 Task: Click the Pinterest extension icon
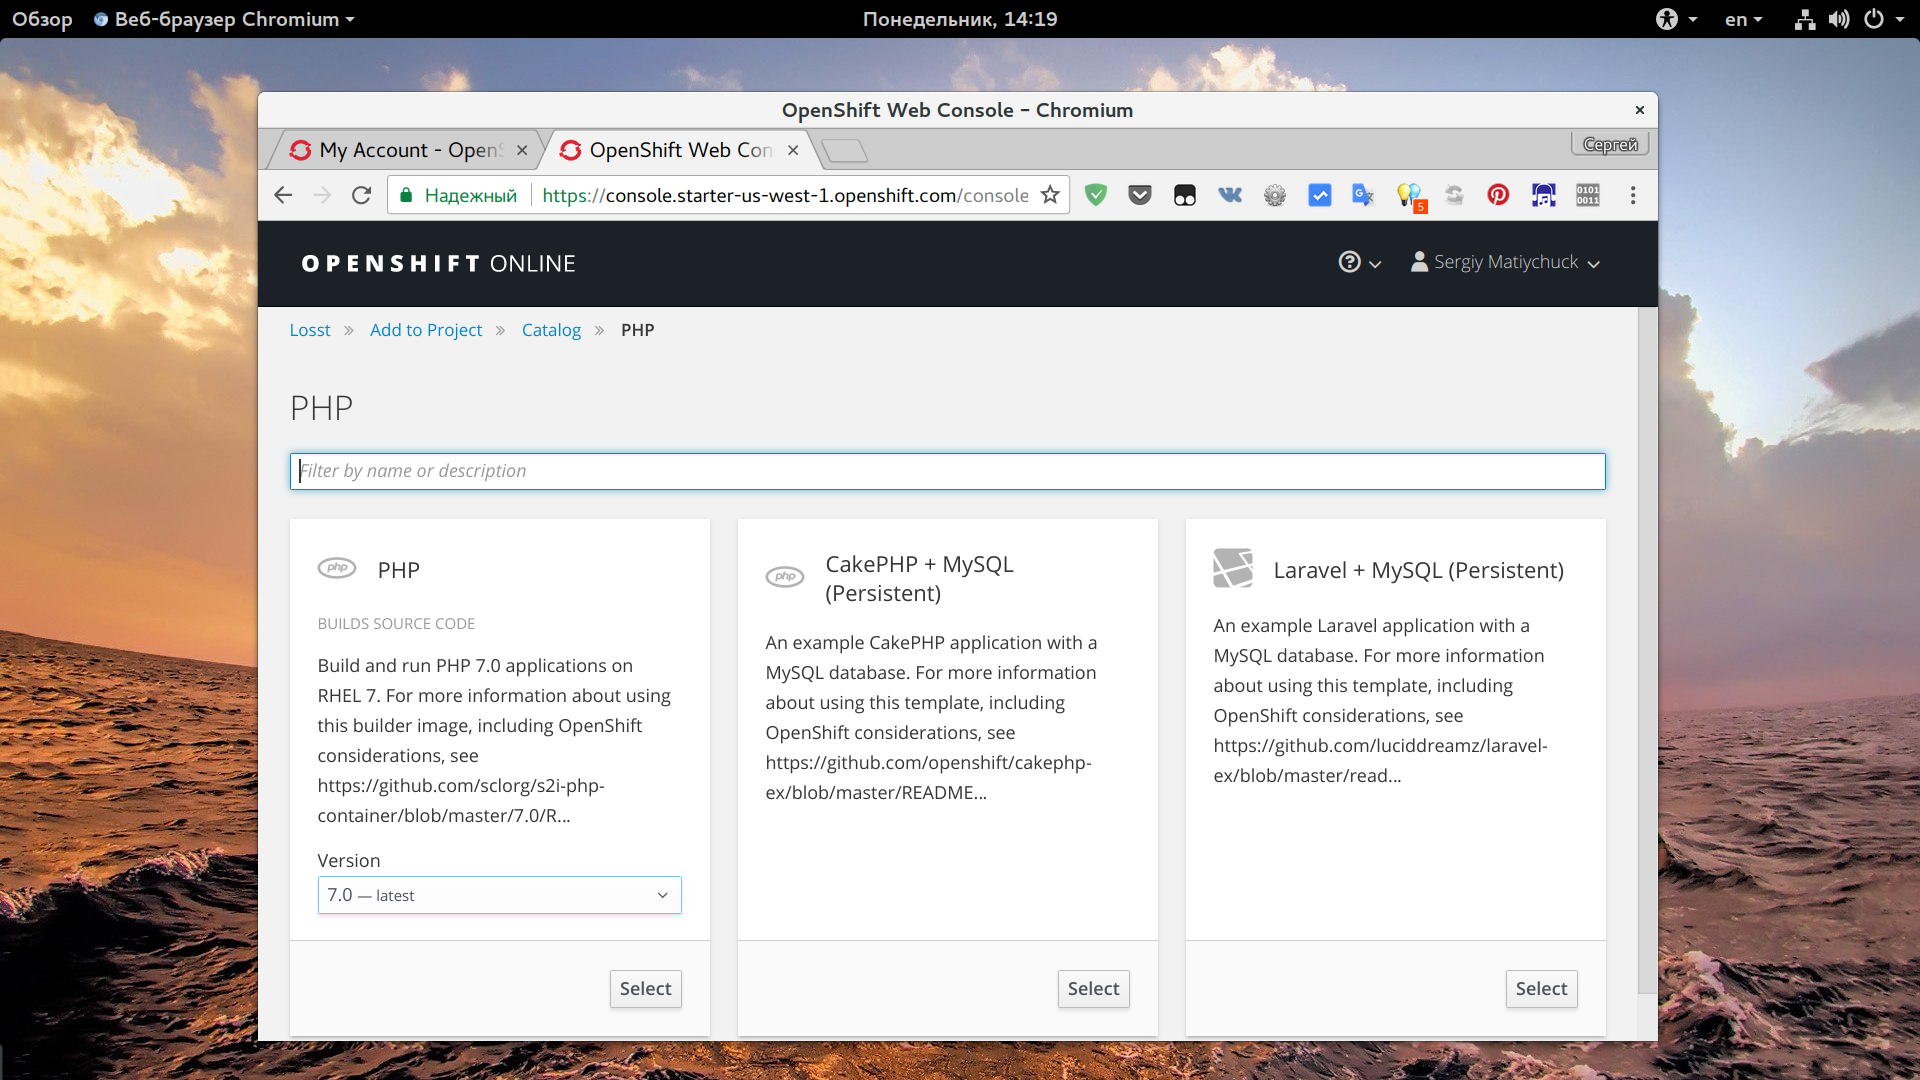pos(1498,195)
